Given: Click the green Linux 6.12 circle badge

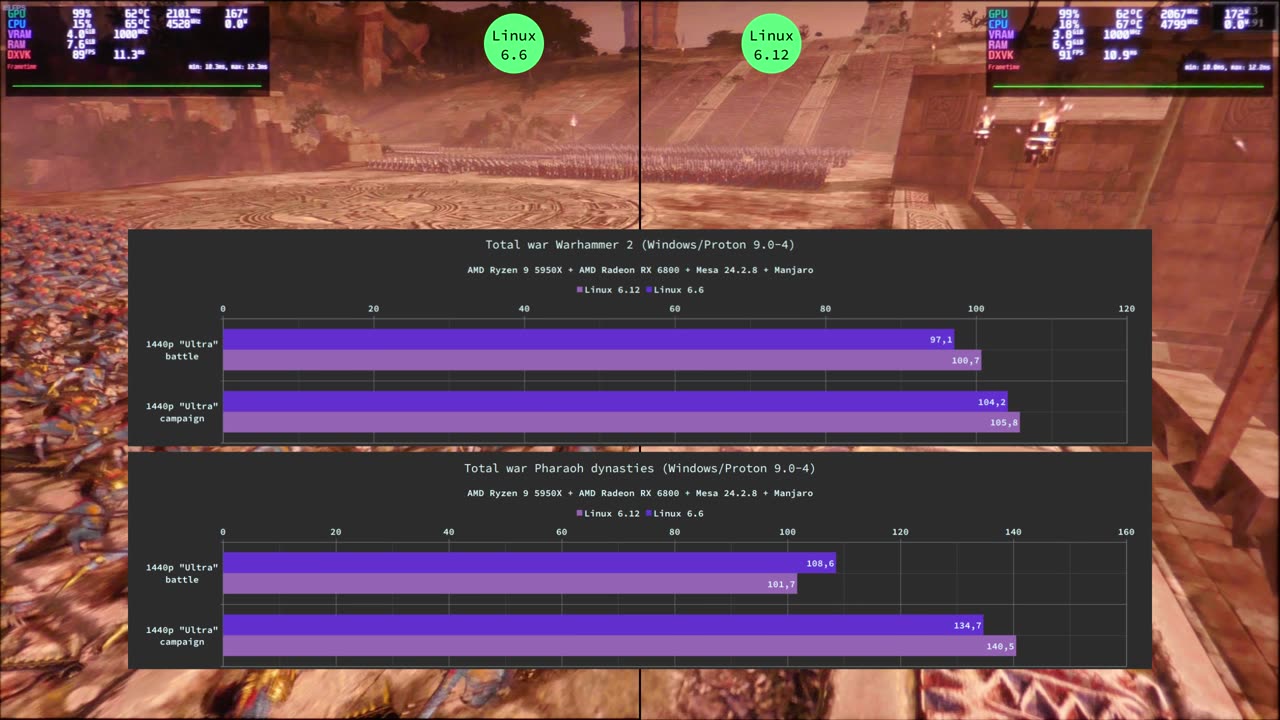Looking at the screenshot, I should (771, 44).
